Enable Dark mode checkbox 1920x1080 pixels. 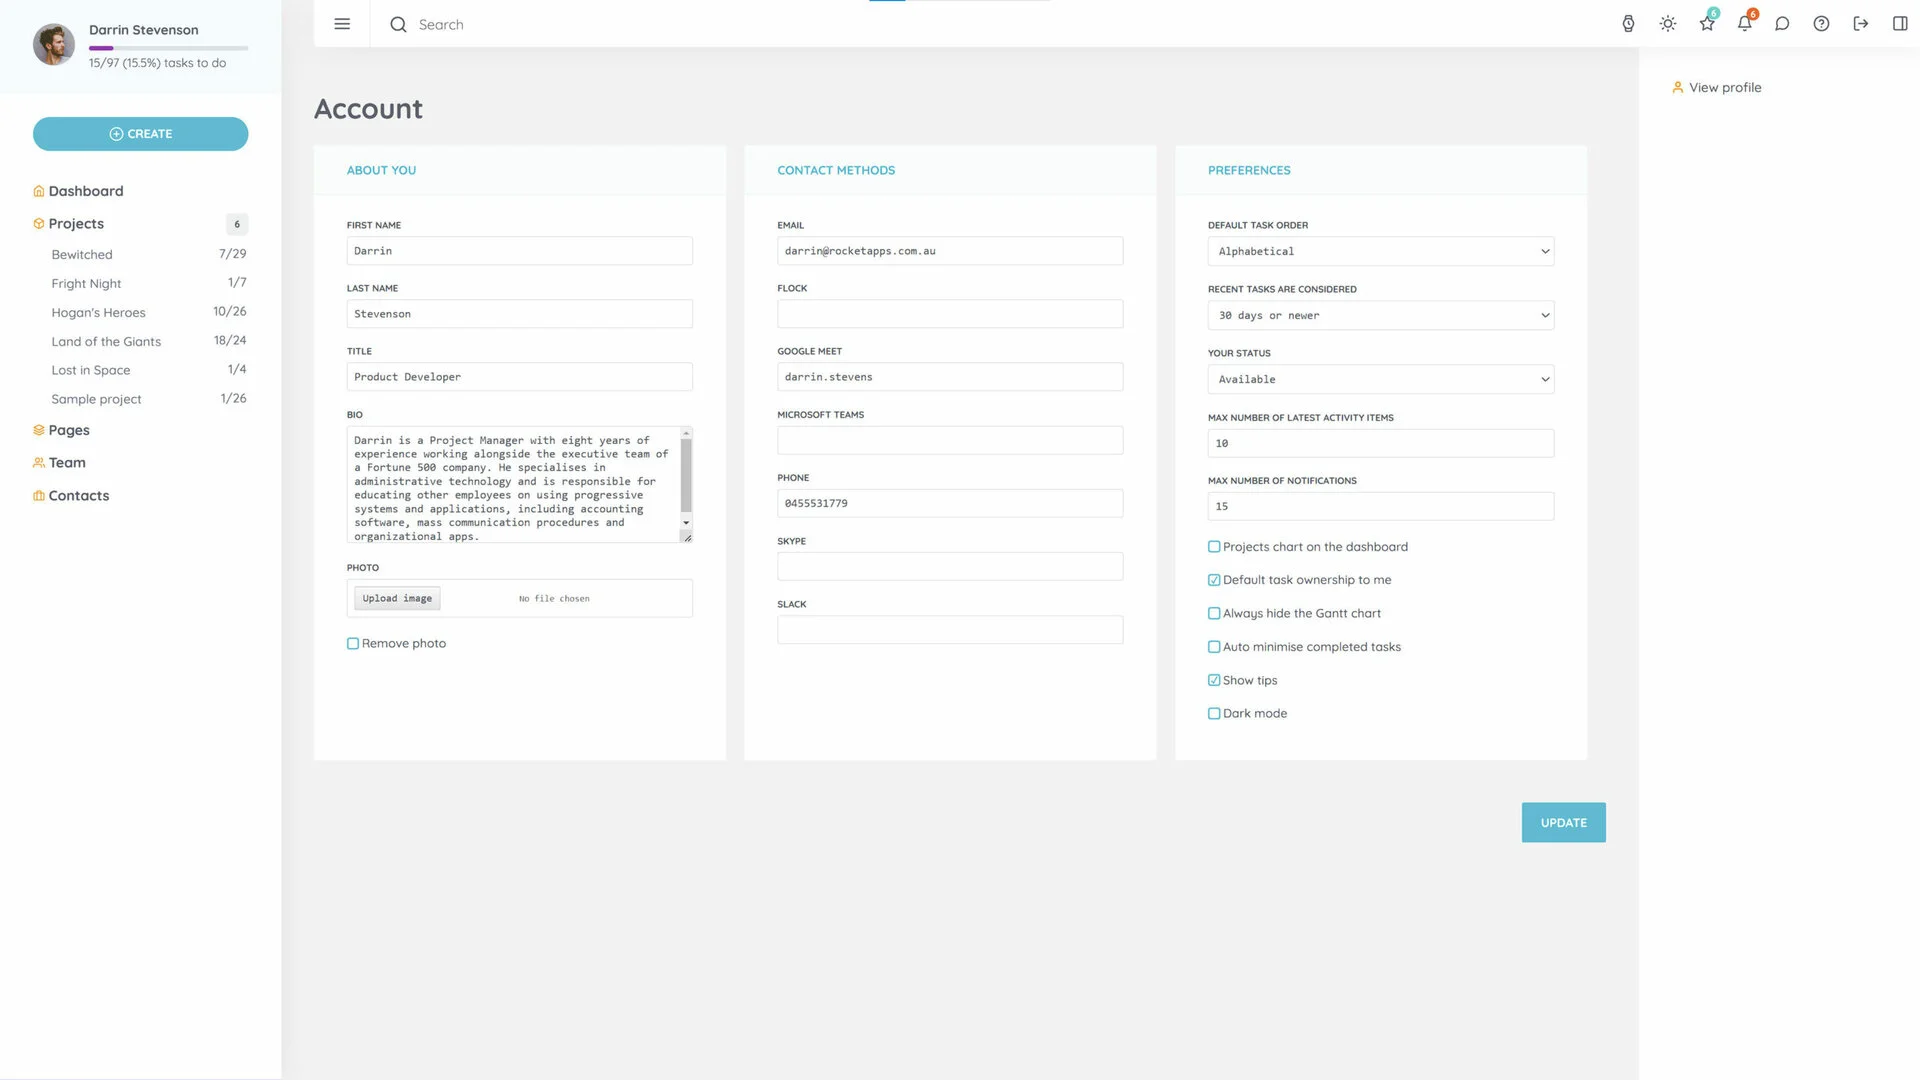(1214, 714)
